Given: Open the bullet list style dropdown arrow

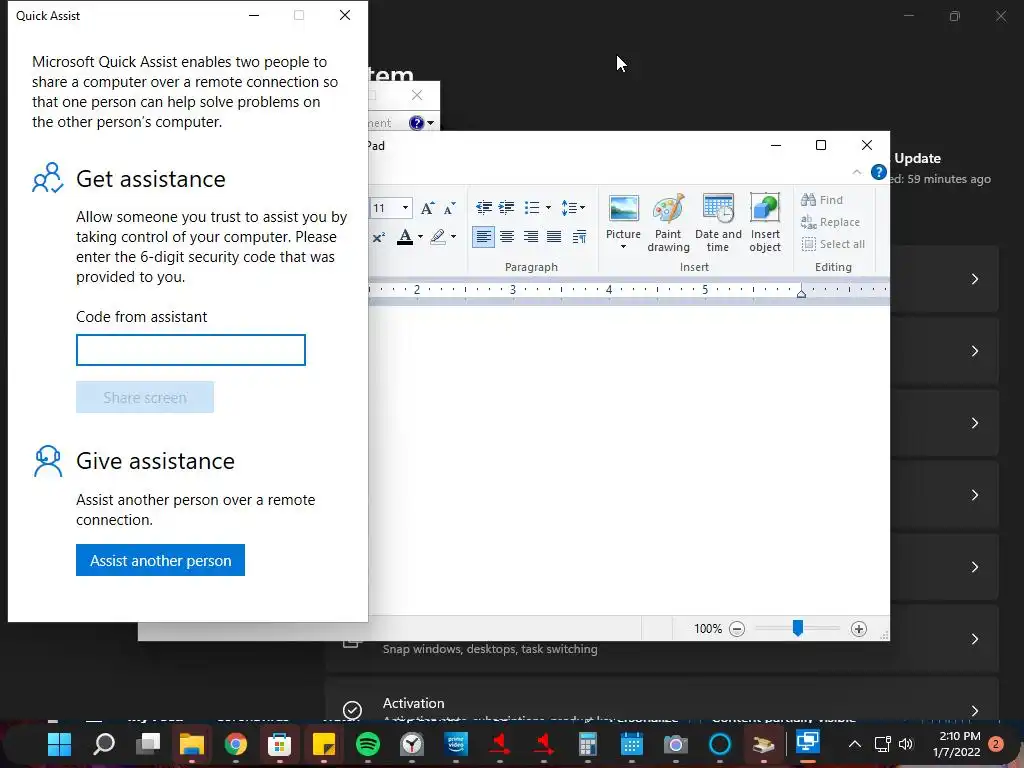Looking at the screenshot, I should pos(548,208).
